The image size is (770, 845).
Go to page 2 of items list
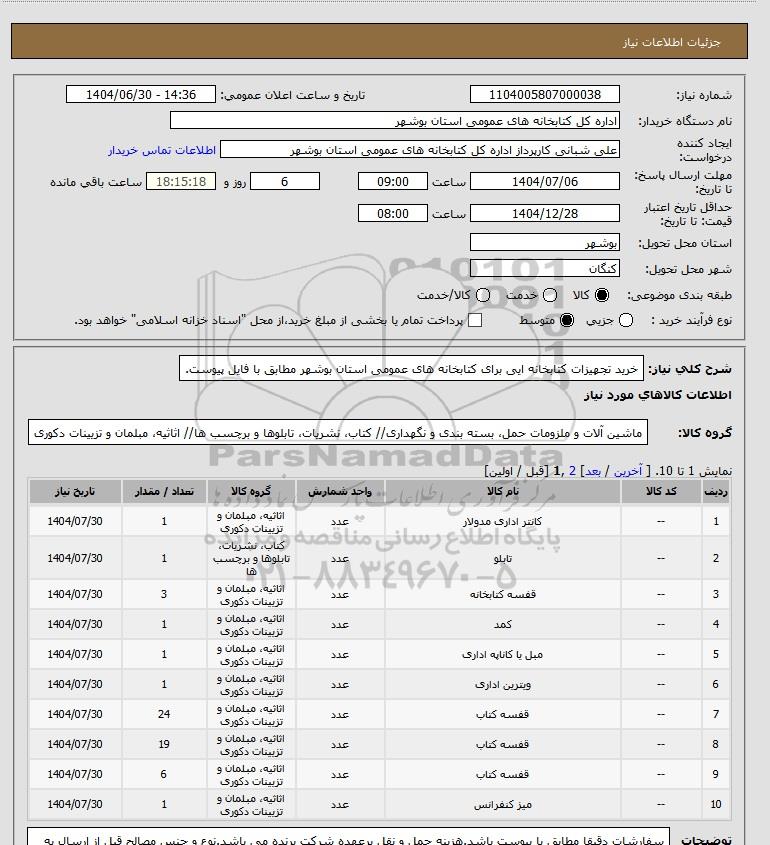point(572,469)
